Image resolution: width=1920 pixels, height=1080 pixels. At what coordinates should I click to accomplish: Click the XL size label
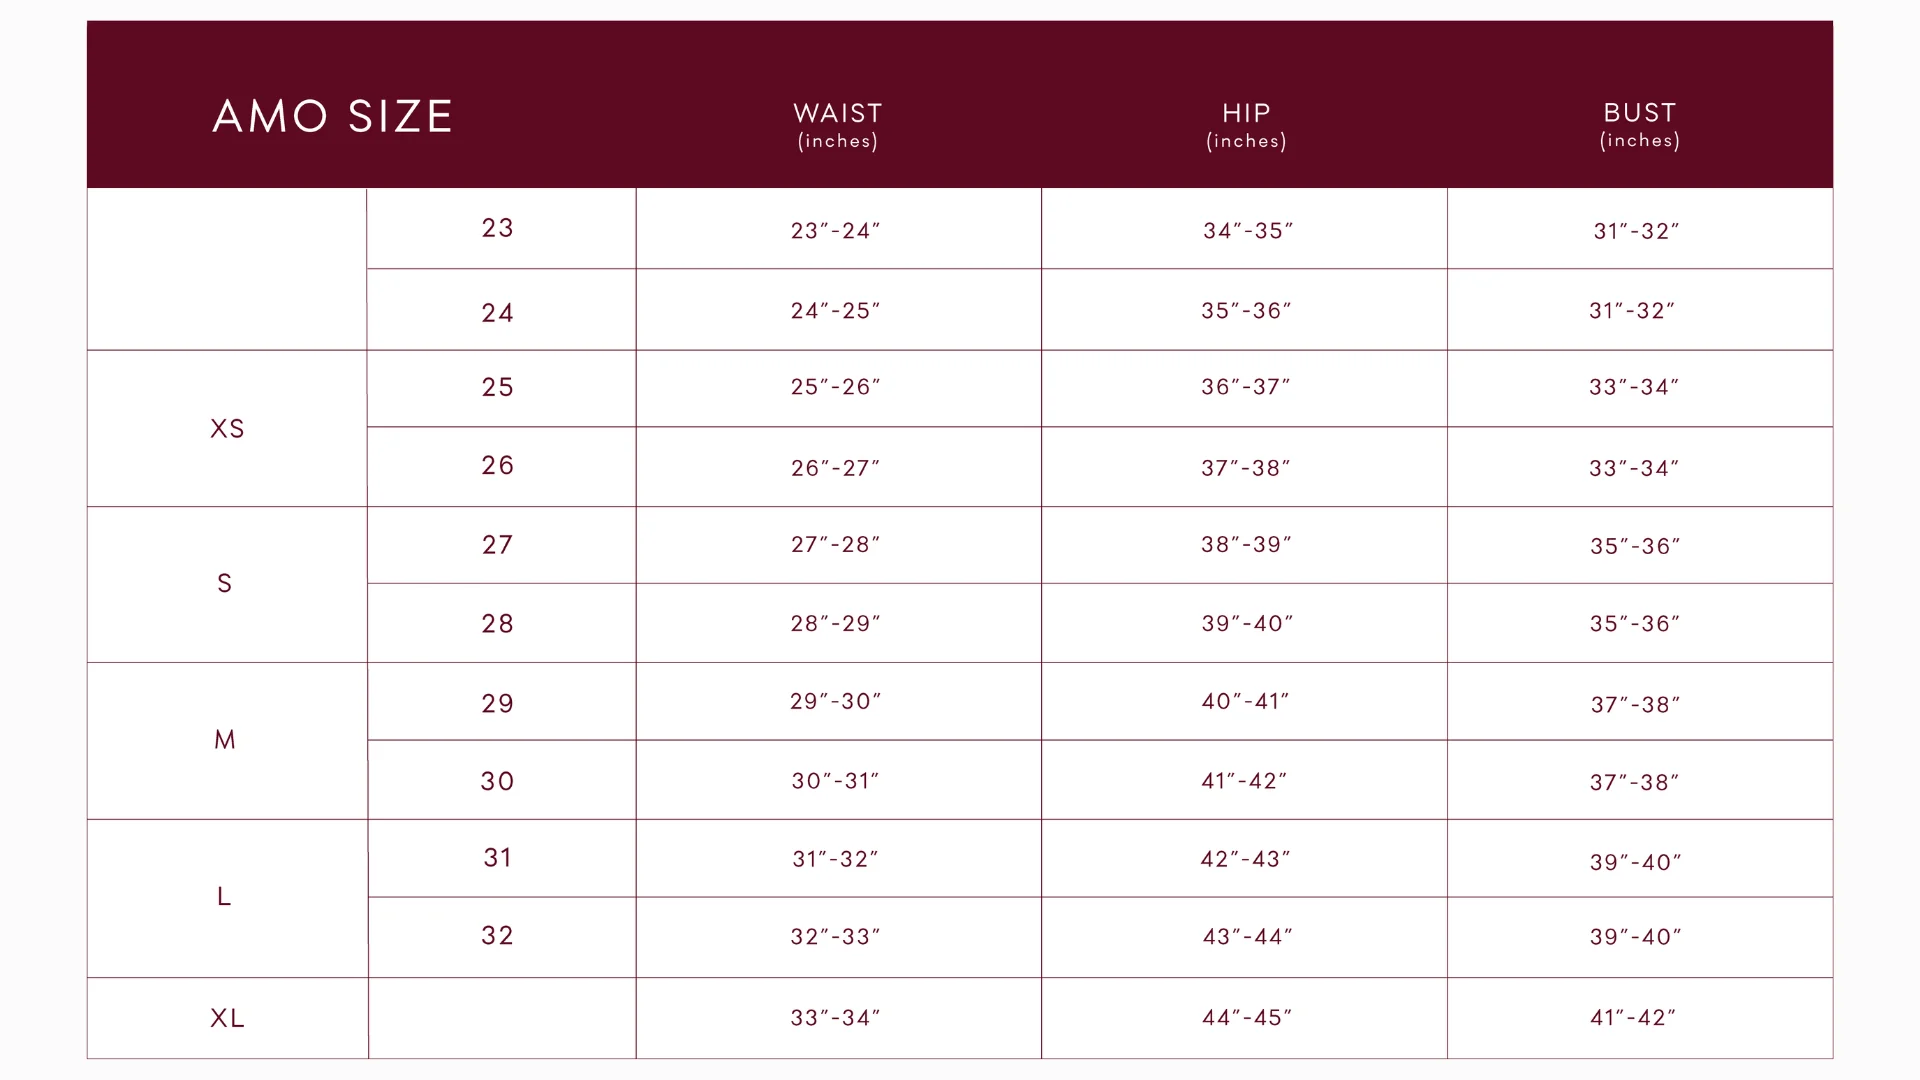(227, 1018)
